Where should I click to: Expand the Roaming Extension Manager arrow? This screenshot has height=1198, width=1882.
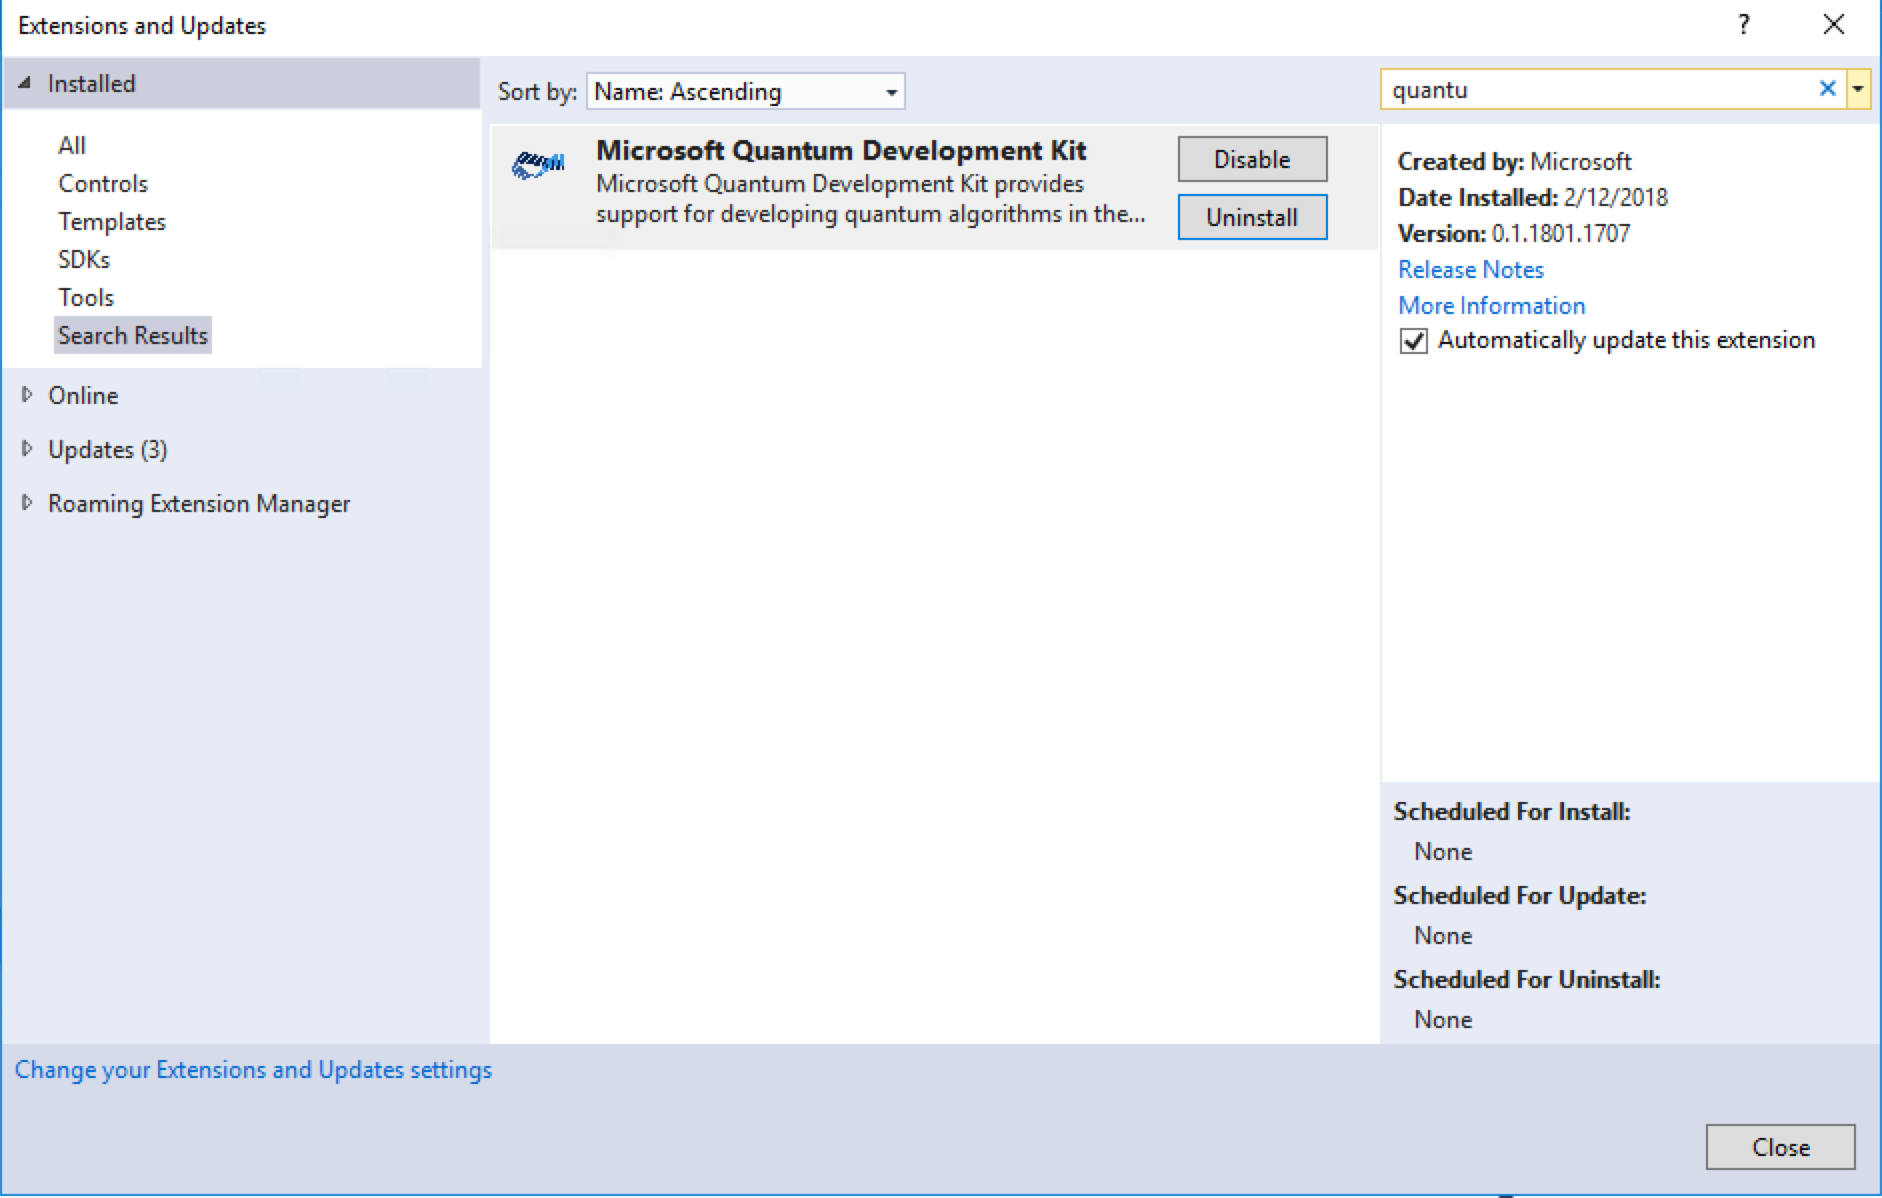click(27, 502)
